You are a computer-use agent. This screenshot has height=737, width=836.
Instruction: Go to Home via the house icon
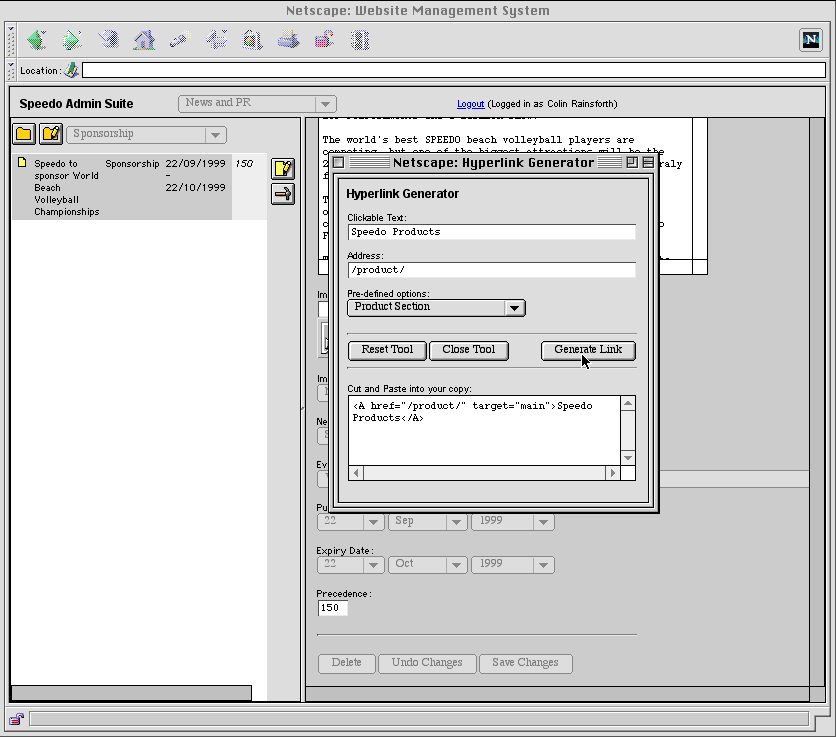click(145, 40)
